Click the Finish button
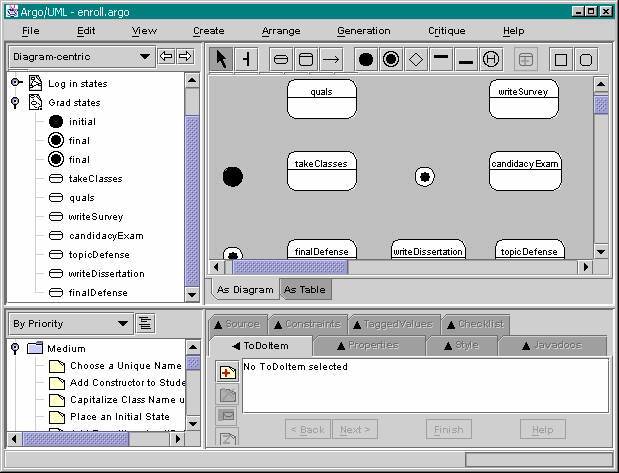This screenshot has width=619, height=473. (x=449, y=429)
